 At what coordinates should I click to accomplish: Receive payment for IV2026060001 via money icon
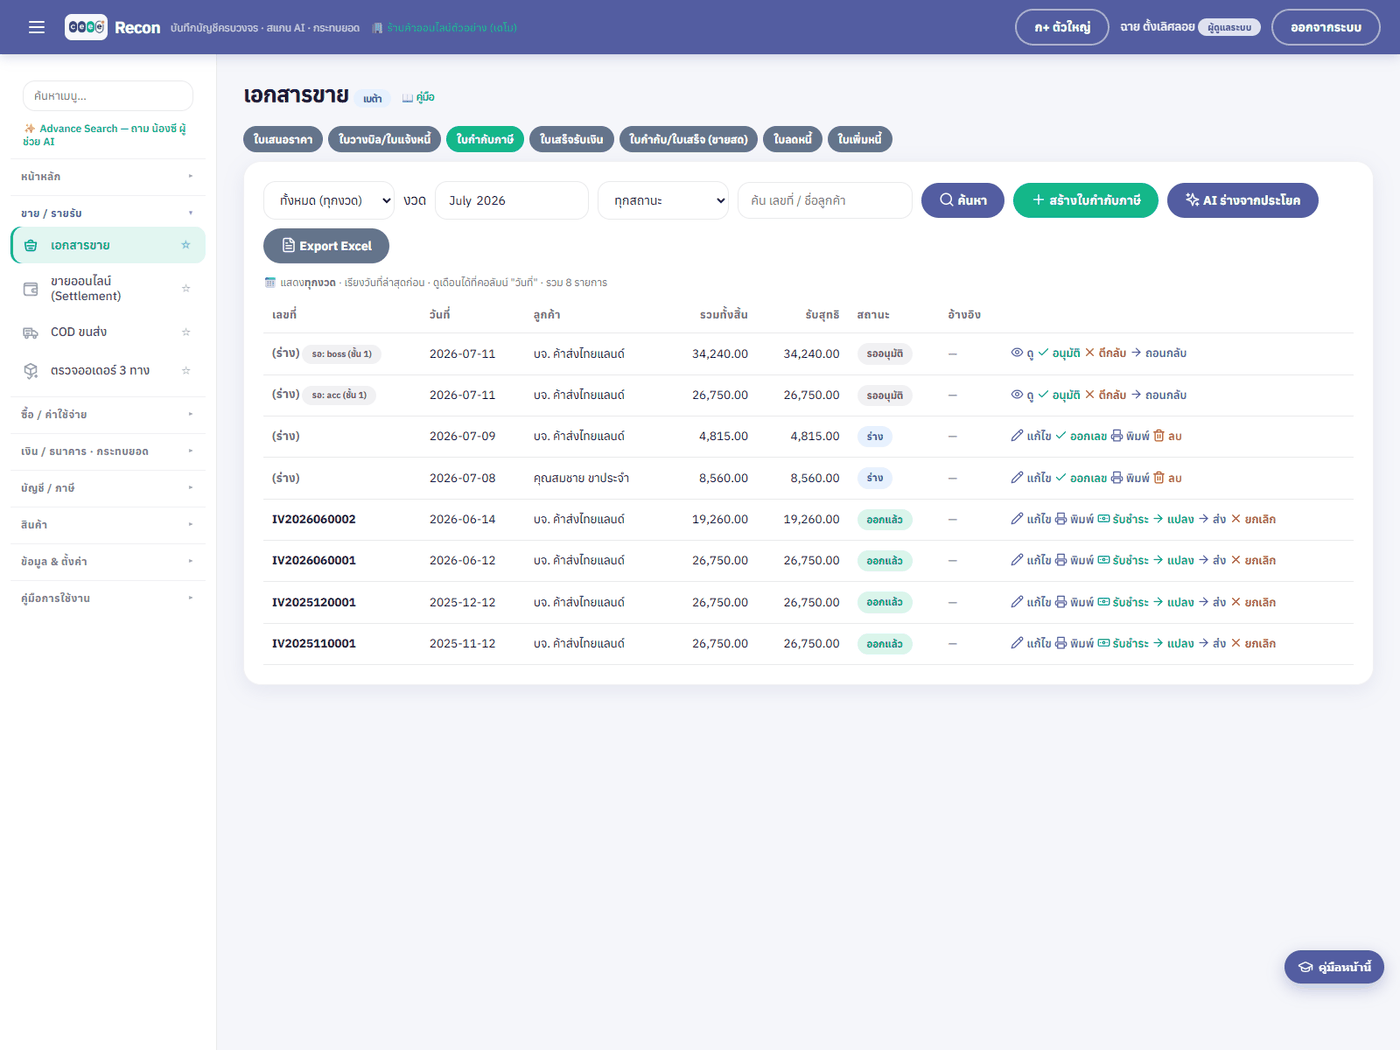[1104, 560]
